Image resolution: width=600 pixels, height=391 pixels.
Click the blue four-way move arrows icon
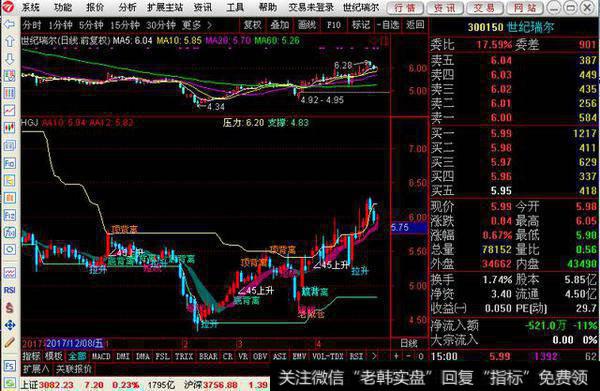[9, 325]
